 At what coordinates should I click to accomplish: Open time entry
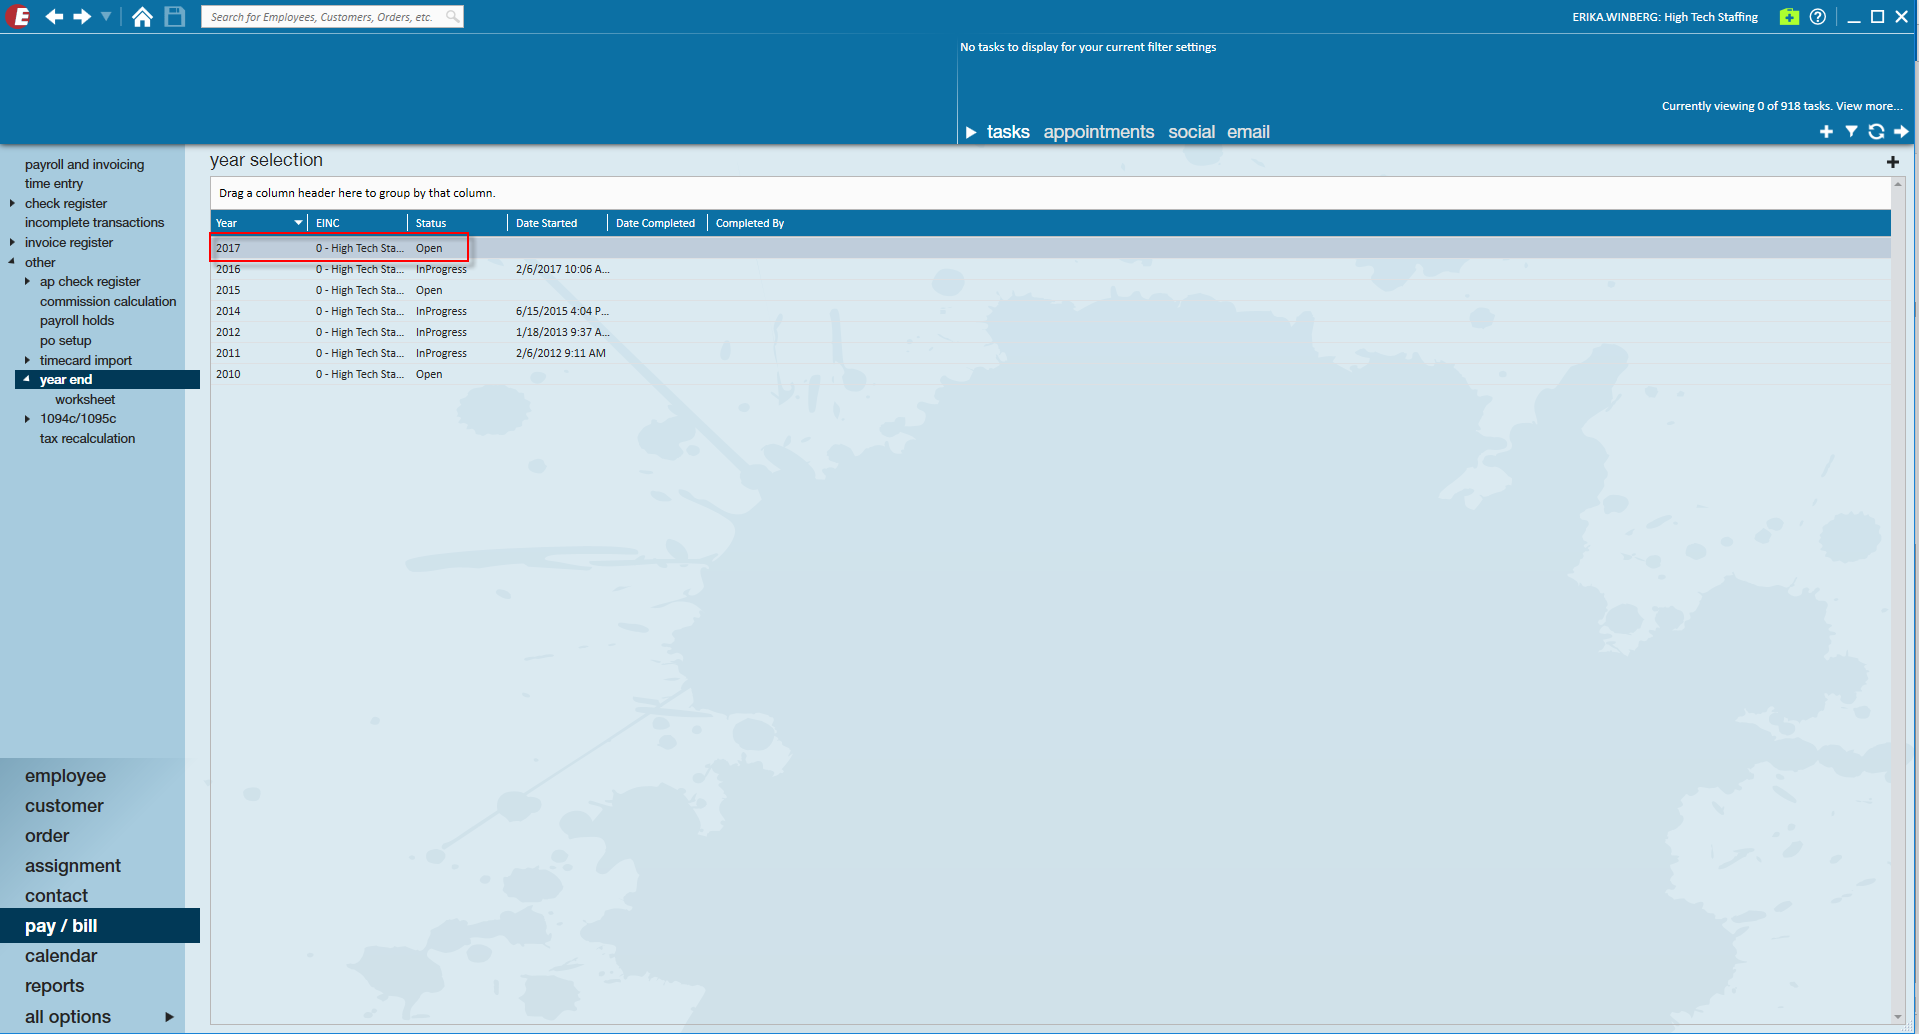[x=54, y=184]
